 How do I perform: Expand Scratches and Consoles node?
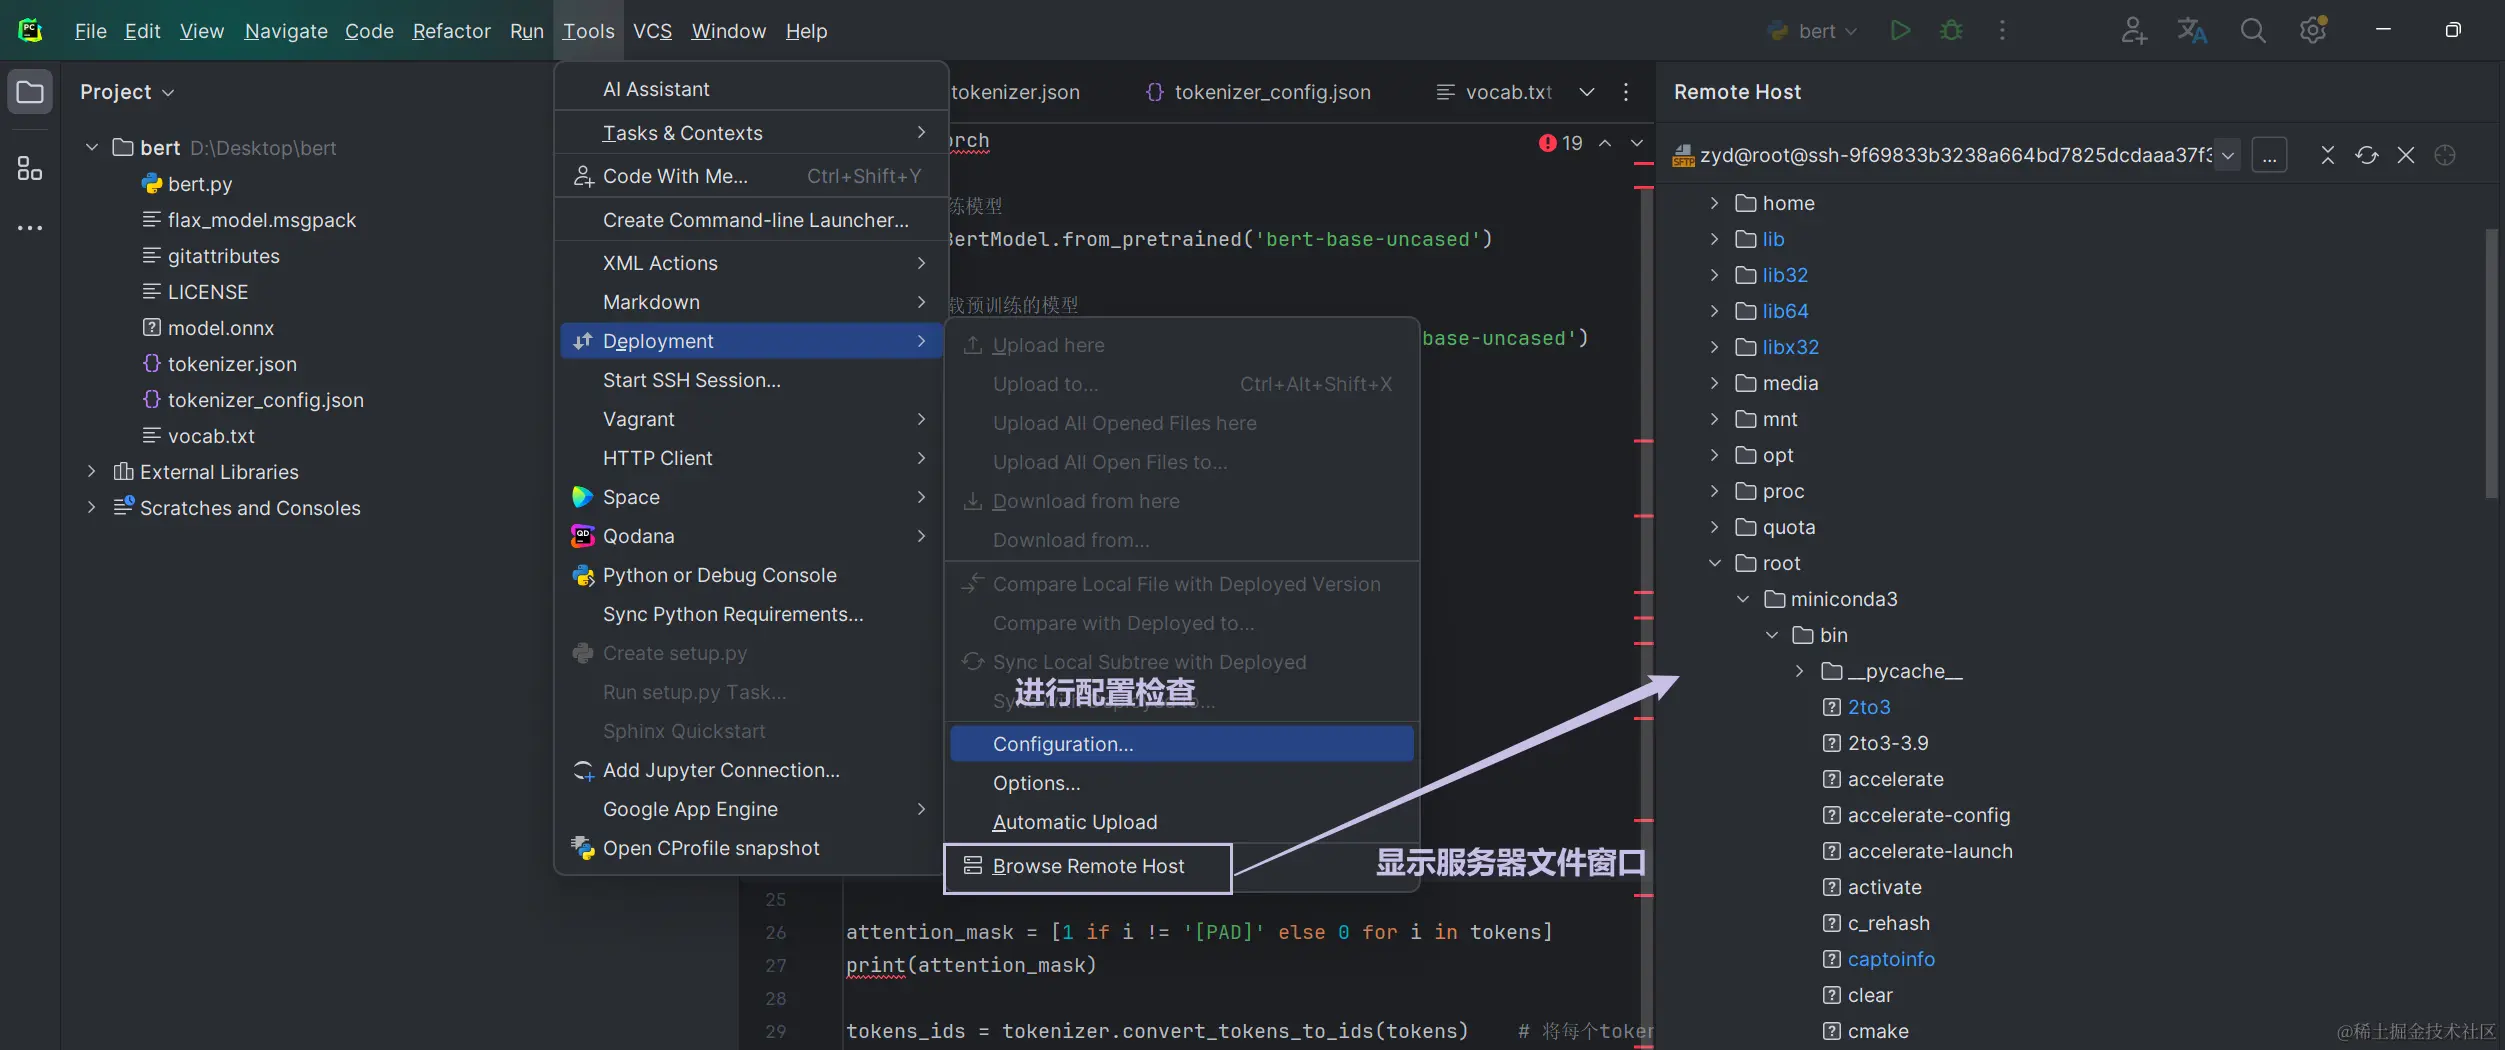coord(92,508)
